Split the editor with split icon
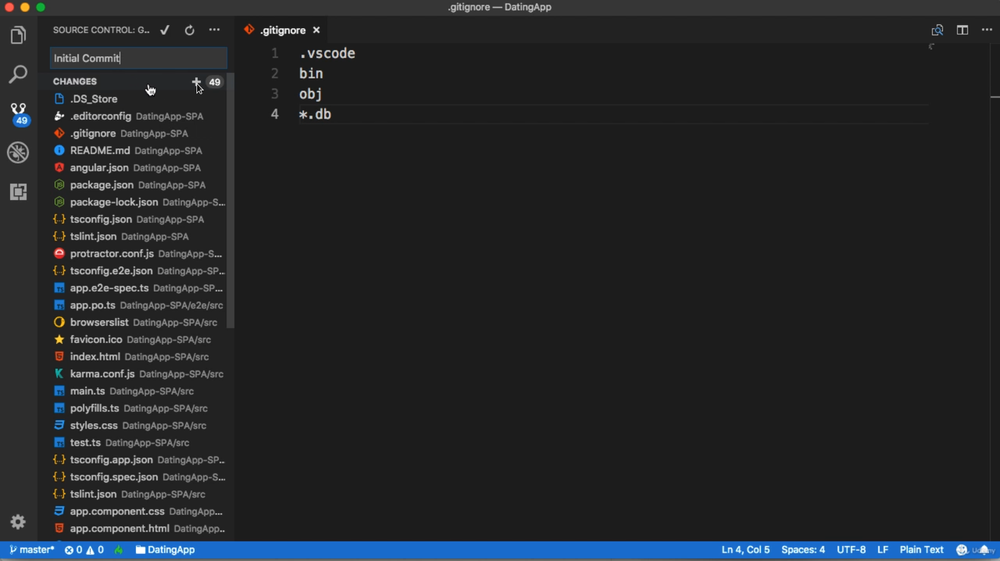Screen dimensions: 1000x561 coord(962,30)
